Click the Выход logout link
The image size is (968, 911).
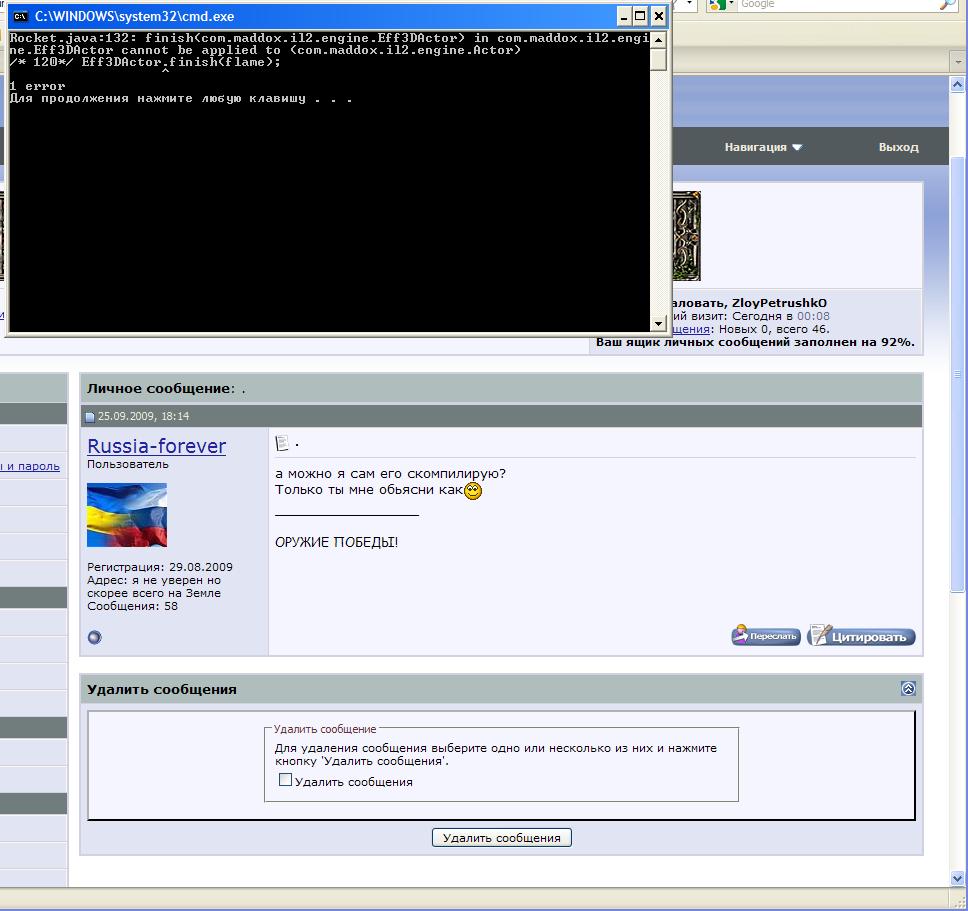click(898, 148)
